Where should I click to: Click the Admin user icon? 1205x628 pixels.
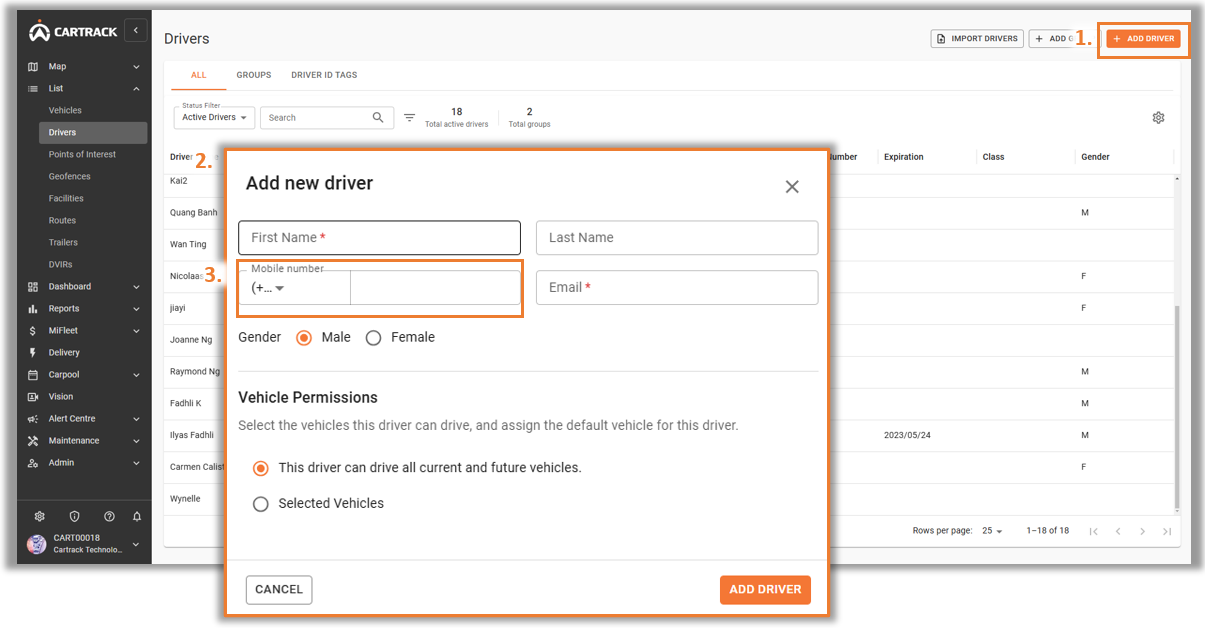33,463
